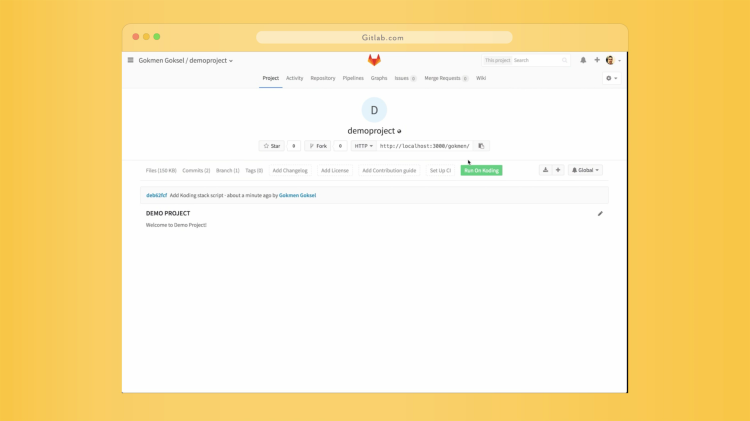Click the search magnifier icon
The width and height of the screenshot is (750, 421).
click(x=564, y=60)
